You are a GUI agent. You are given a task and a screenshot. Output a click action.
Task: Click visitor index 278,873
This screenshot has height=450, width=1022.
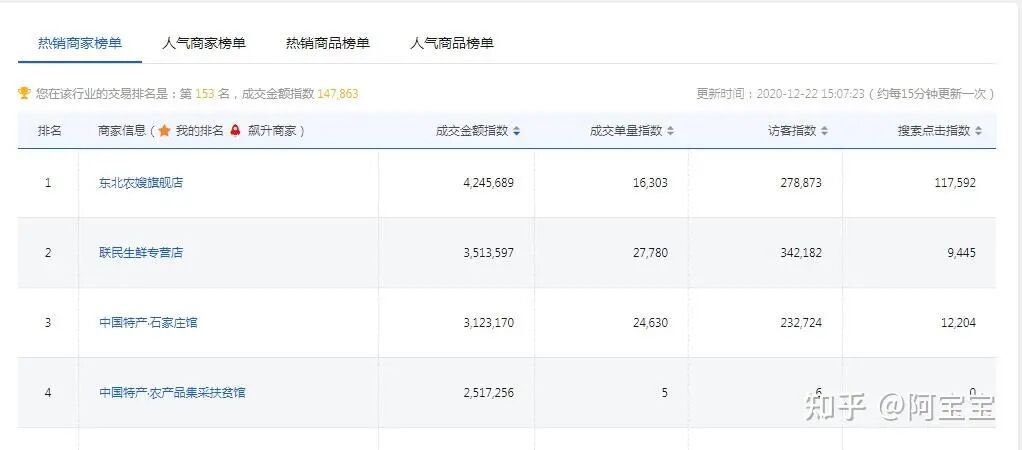click(801, 183)
